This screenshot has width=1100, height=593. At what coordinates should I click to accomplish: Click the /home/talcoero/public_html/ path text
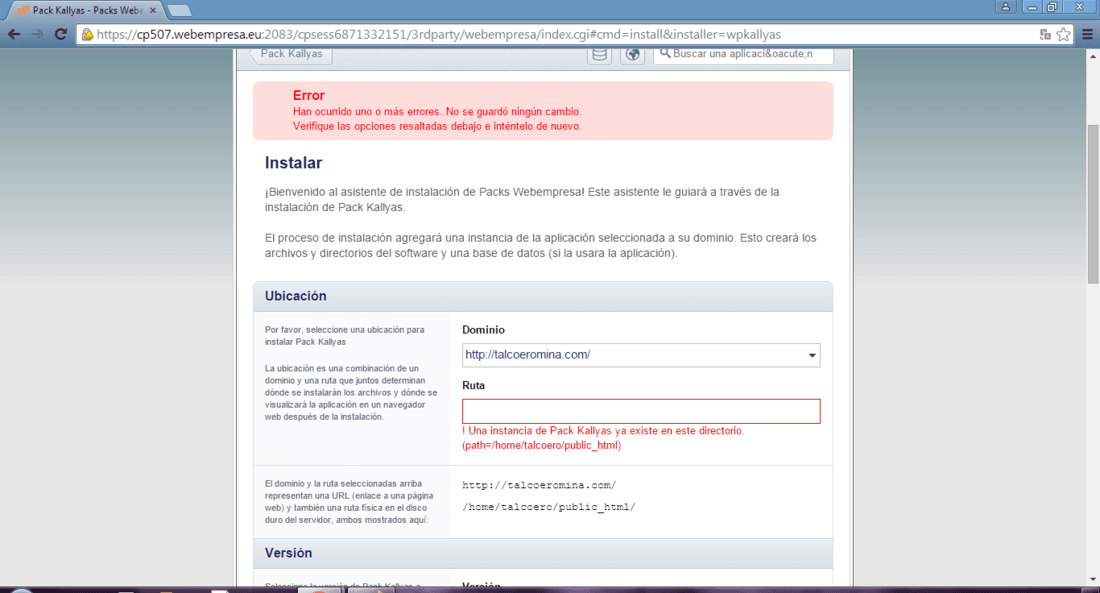coord(549,507)
